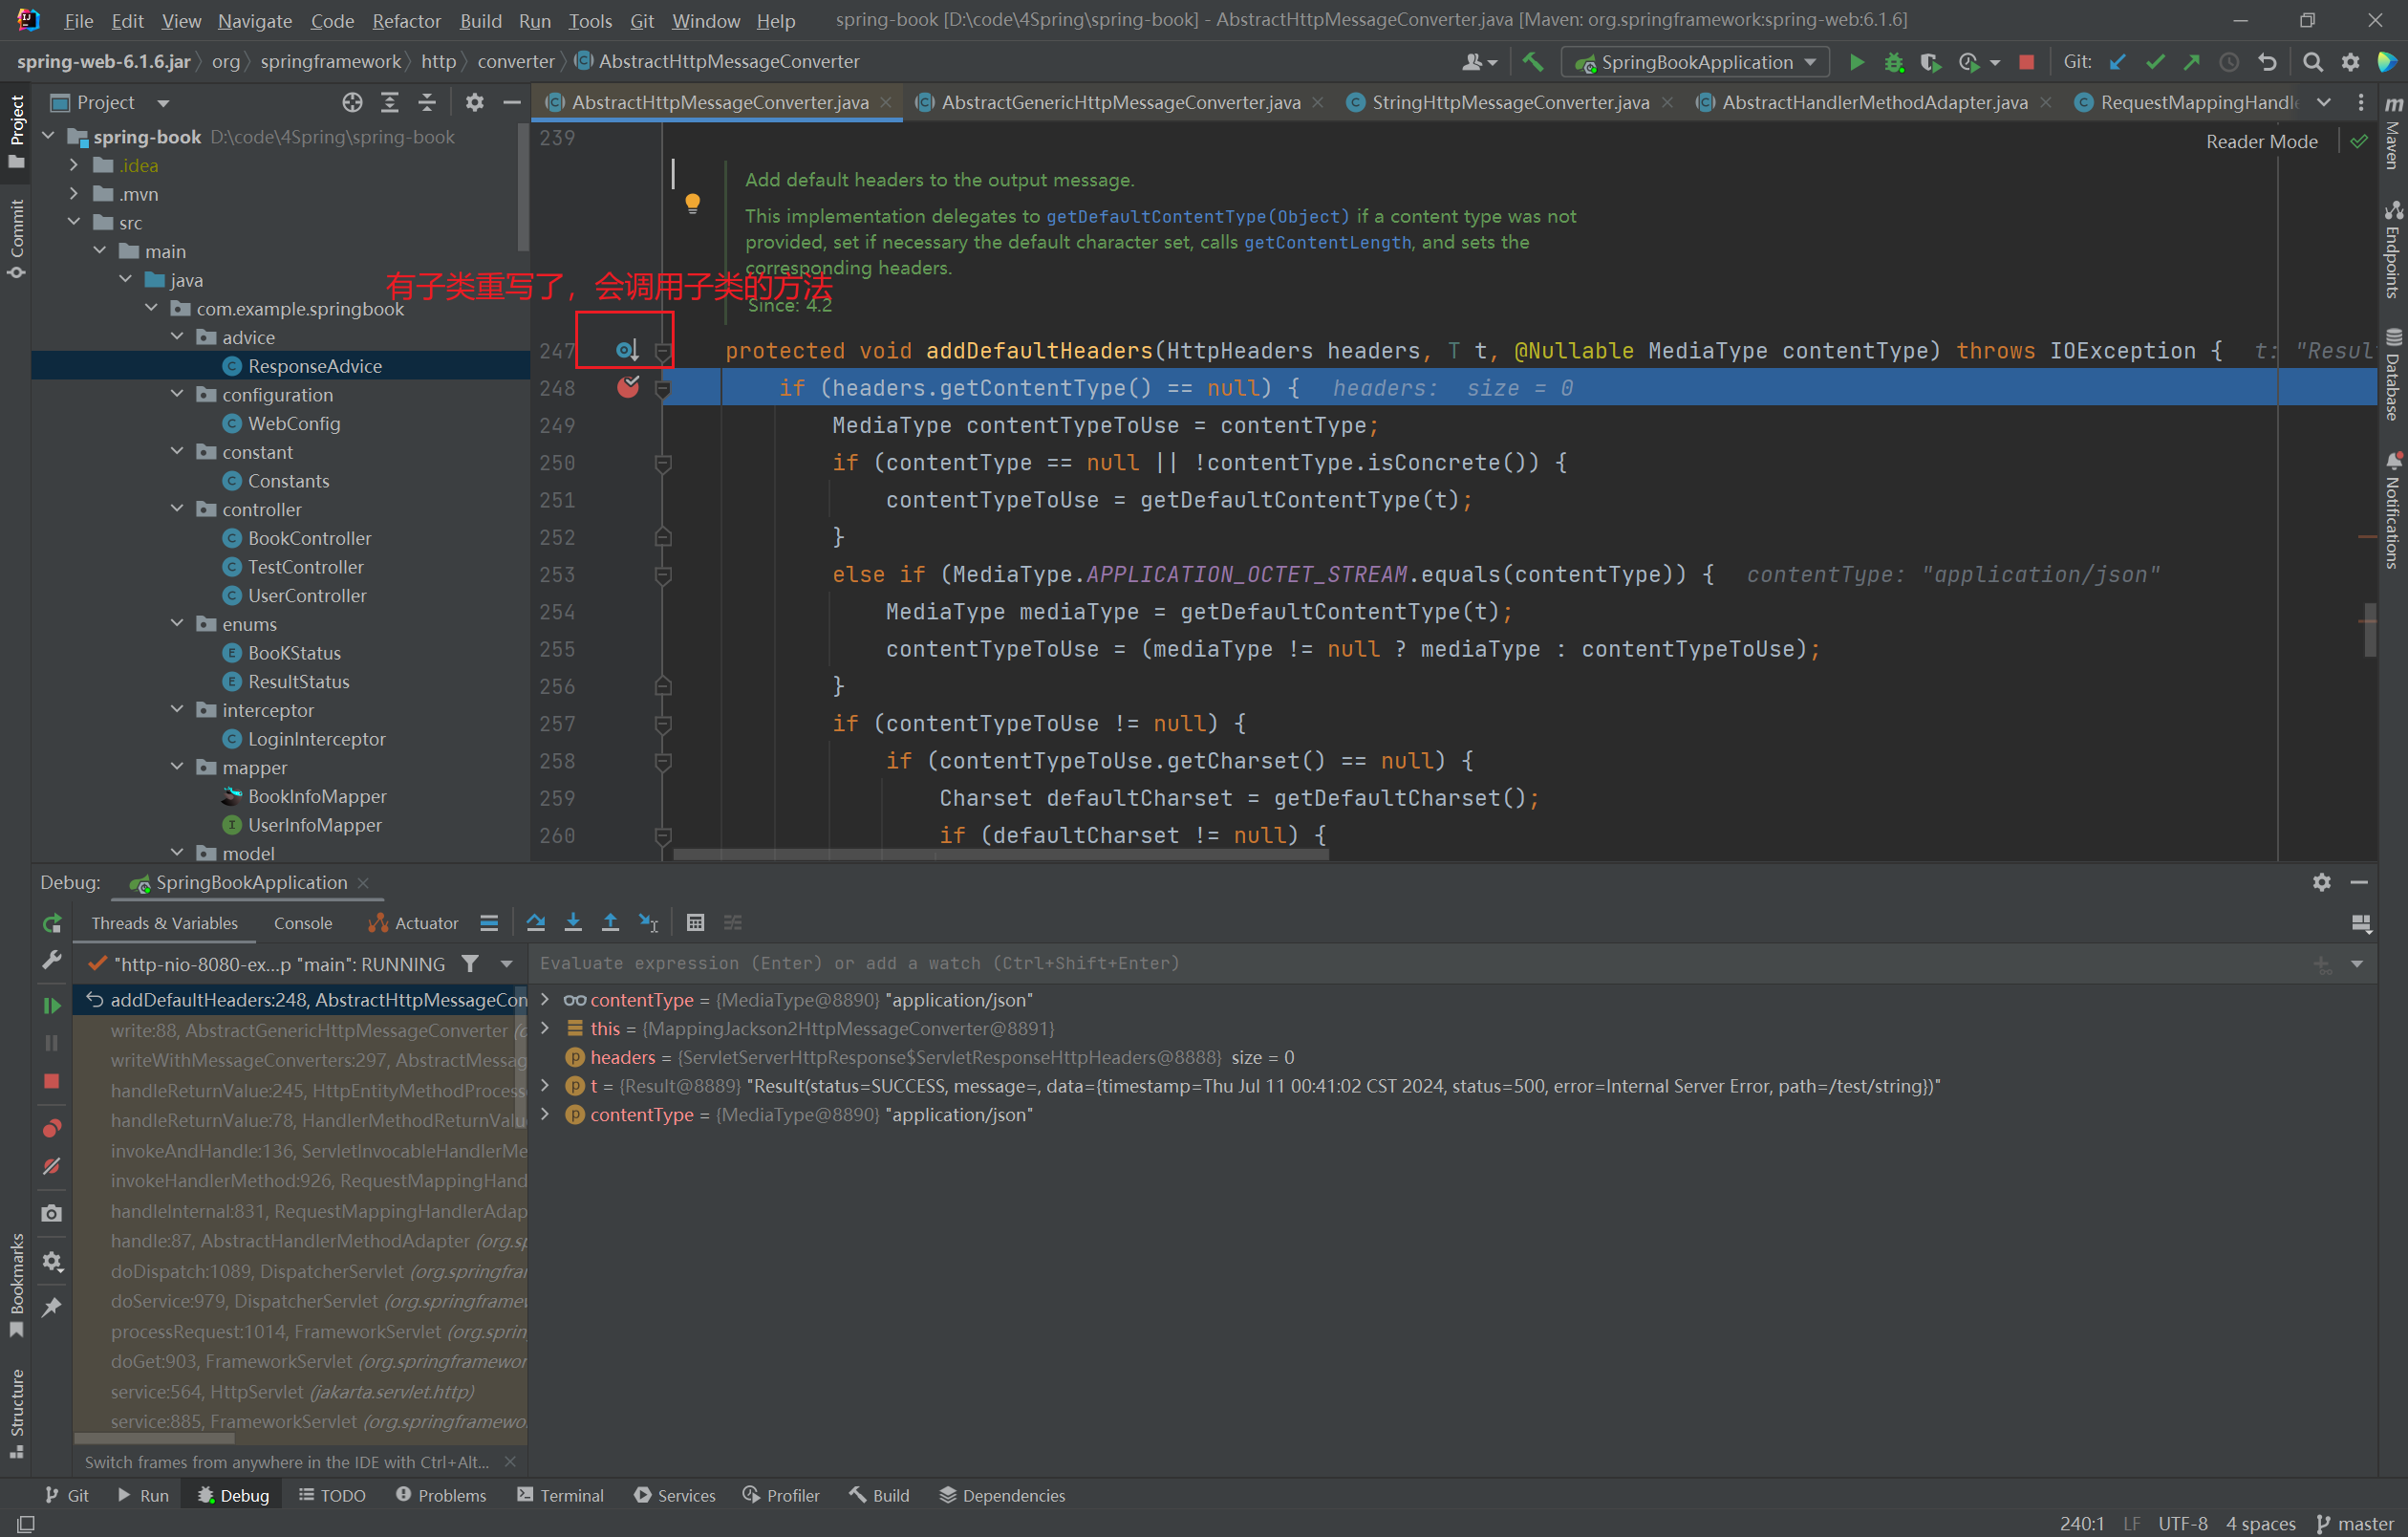This screenshot has width=2408, height=1537.
Task: Switch to StringHttpMessageConverter.java tab
Action: click(x=1509, y=102)
